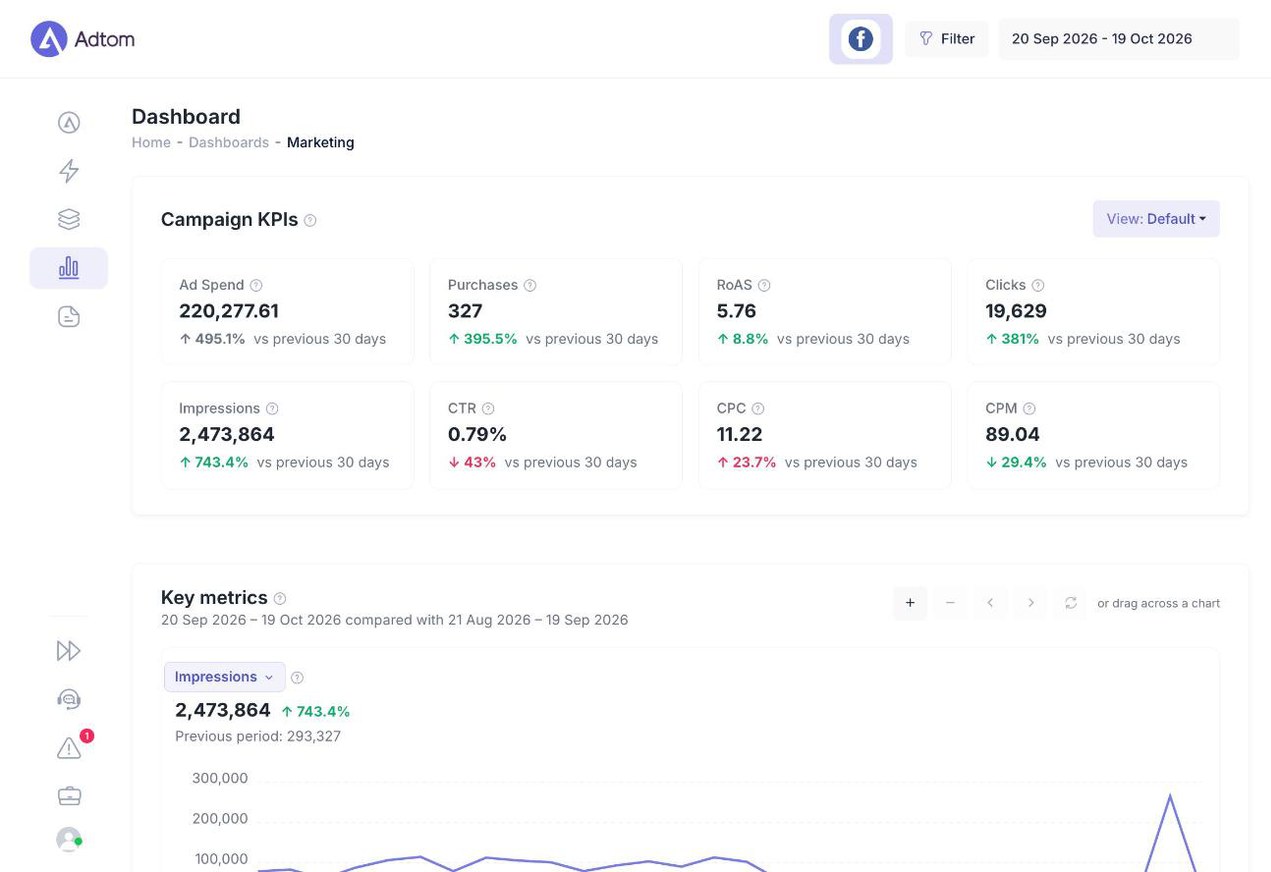Open the Filter button
The image size is (1271, 872).
coord(946,39)
